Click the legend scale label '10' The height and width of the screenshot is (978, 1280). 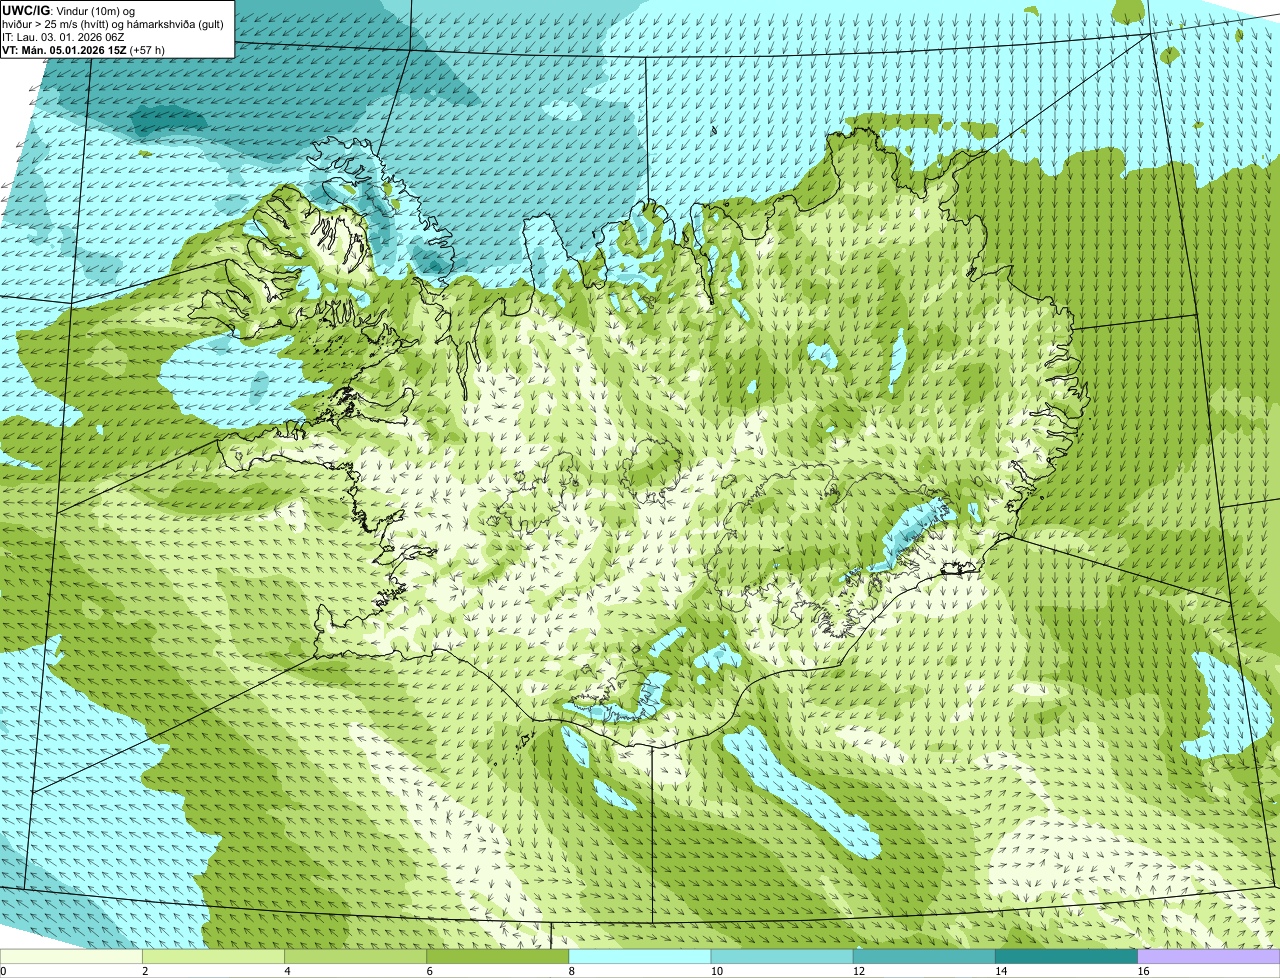[716, 971]
